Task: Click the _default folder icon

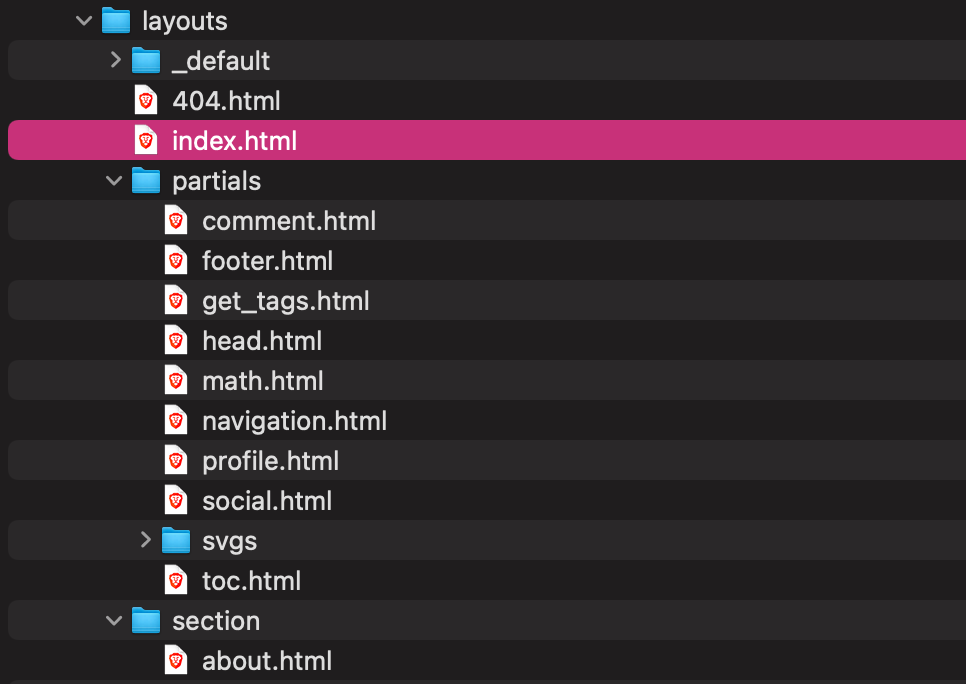Action: point(146,60)
